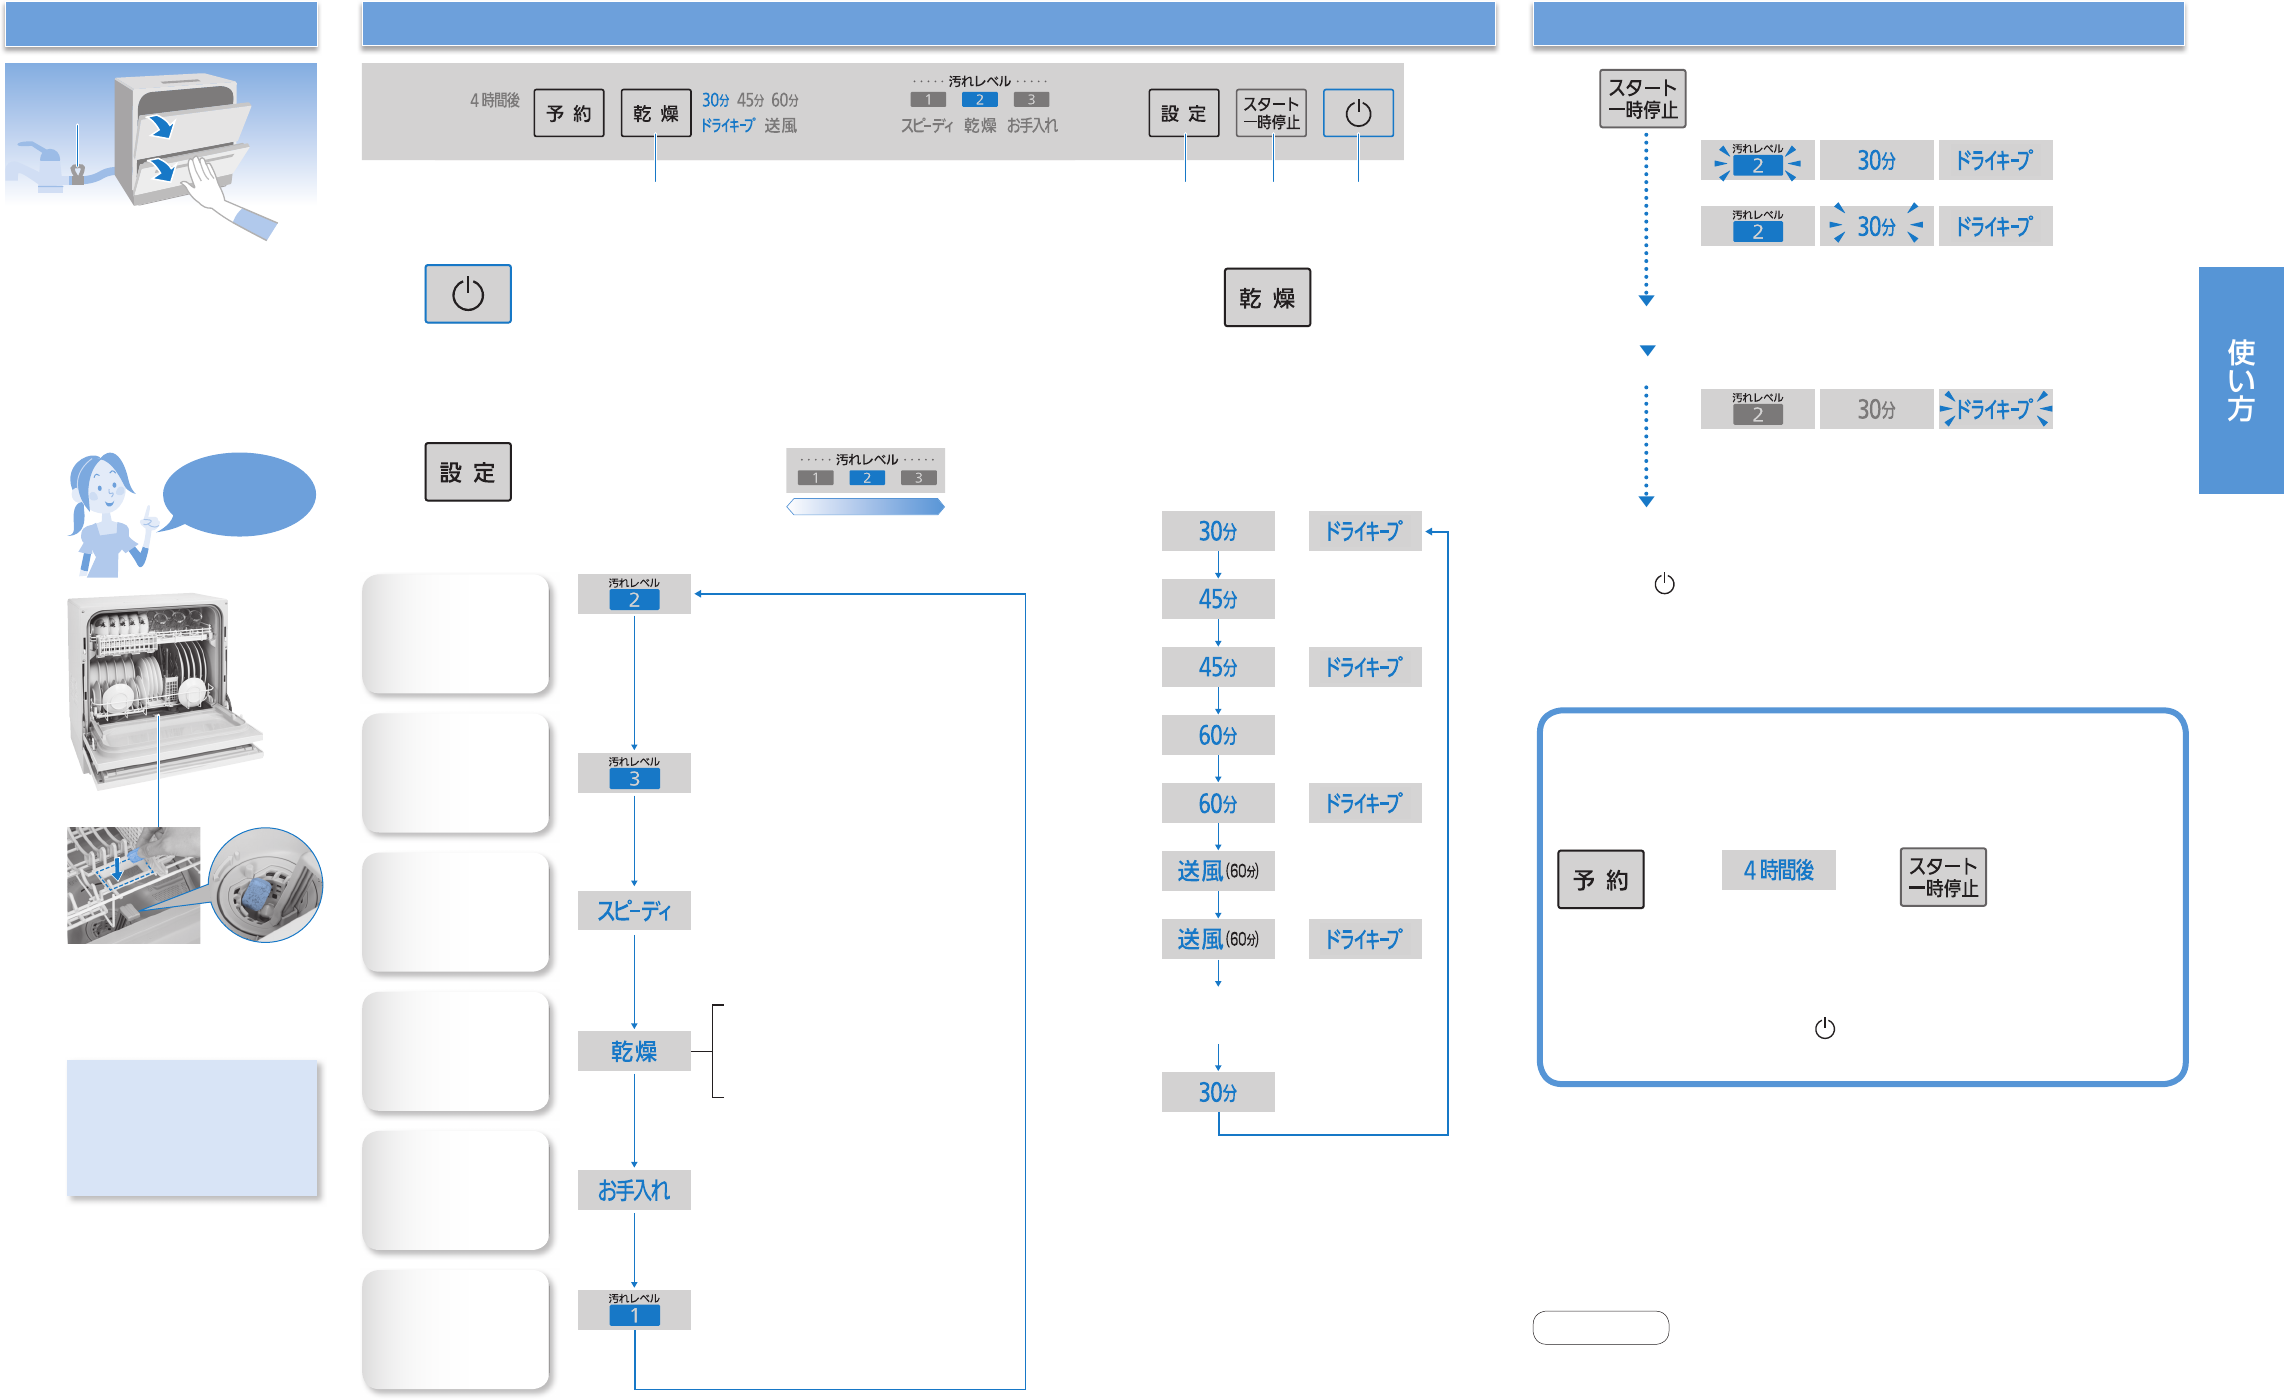Click ドライキープ tag beside 送風(60分) step

[x=1365, y=939]
